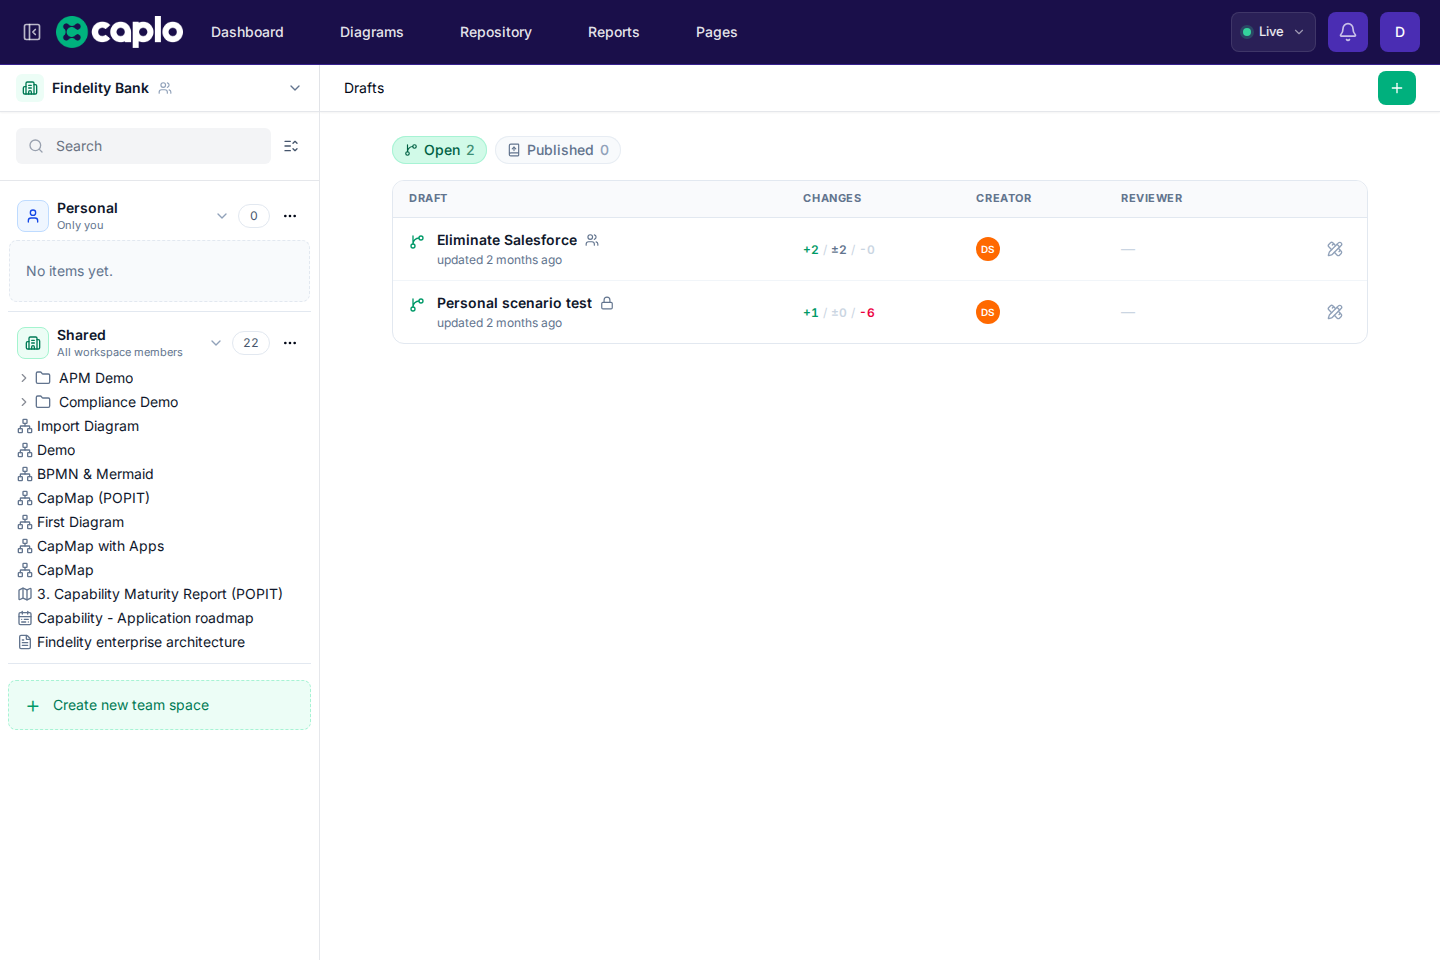The image size is (1440, 960).
Task: Open the Eliminate Salesforce draft
Action: click(507, 240)
